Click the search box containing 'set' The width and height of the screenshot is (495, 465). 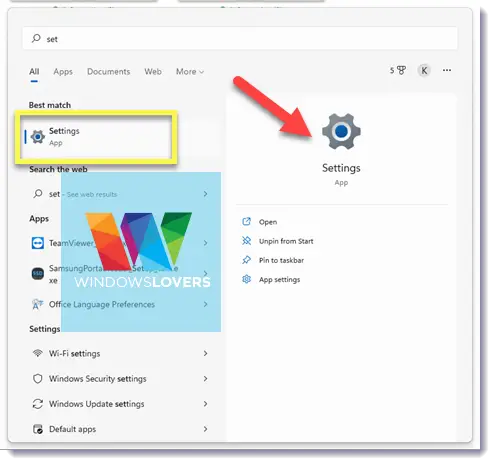(x=240, y=39)
